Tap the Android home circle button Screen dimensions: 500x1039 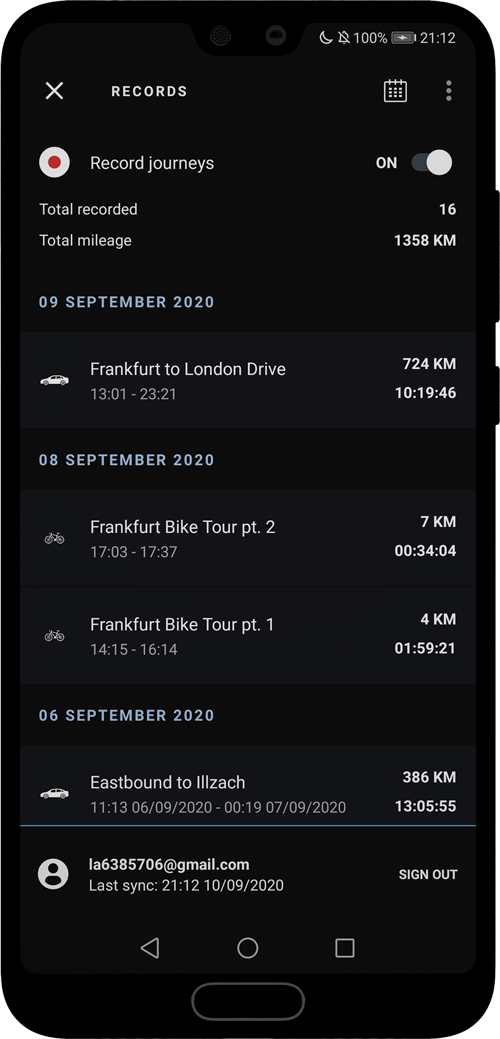click(x=248, y=948)
